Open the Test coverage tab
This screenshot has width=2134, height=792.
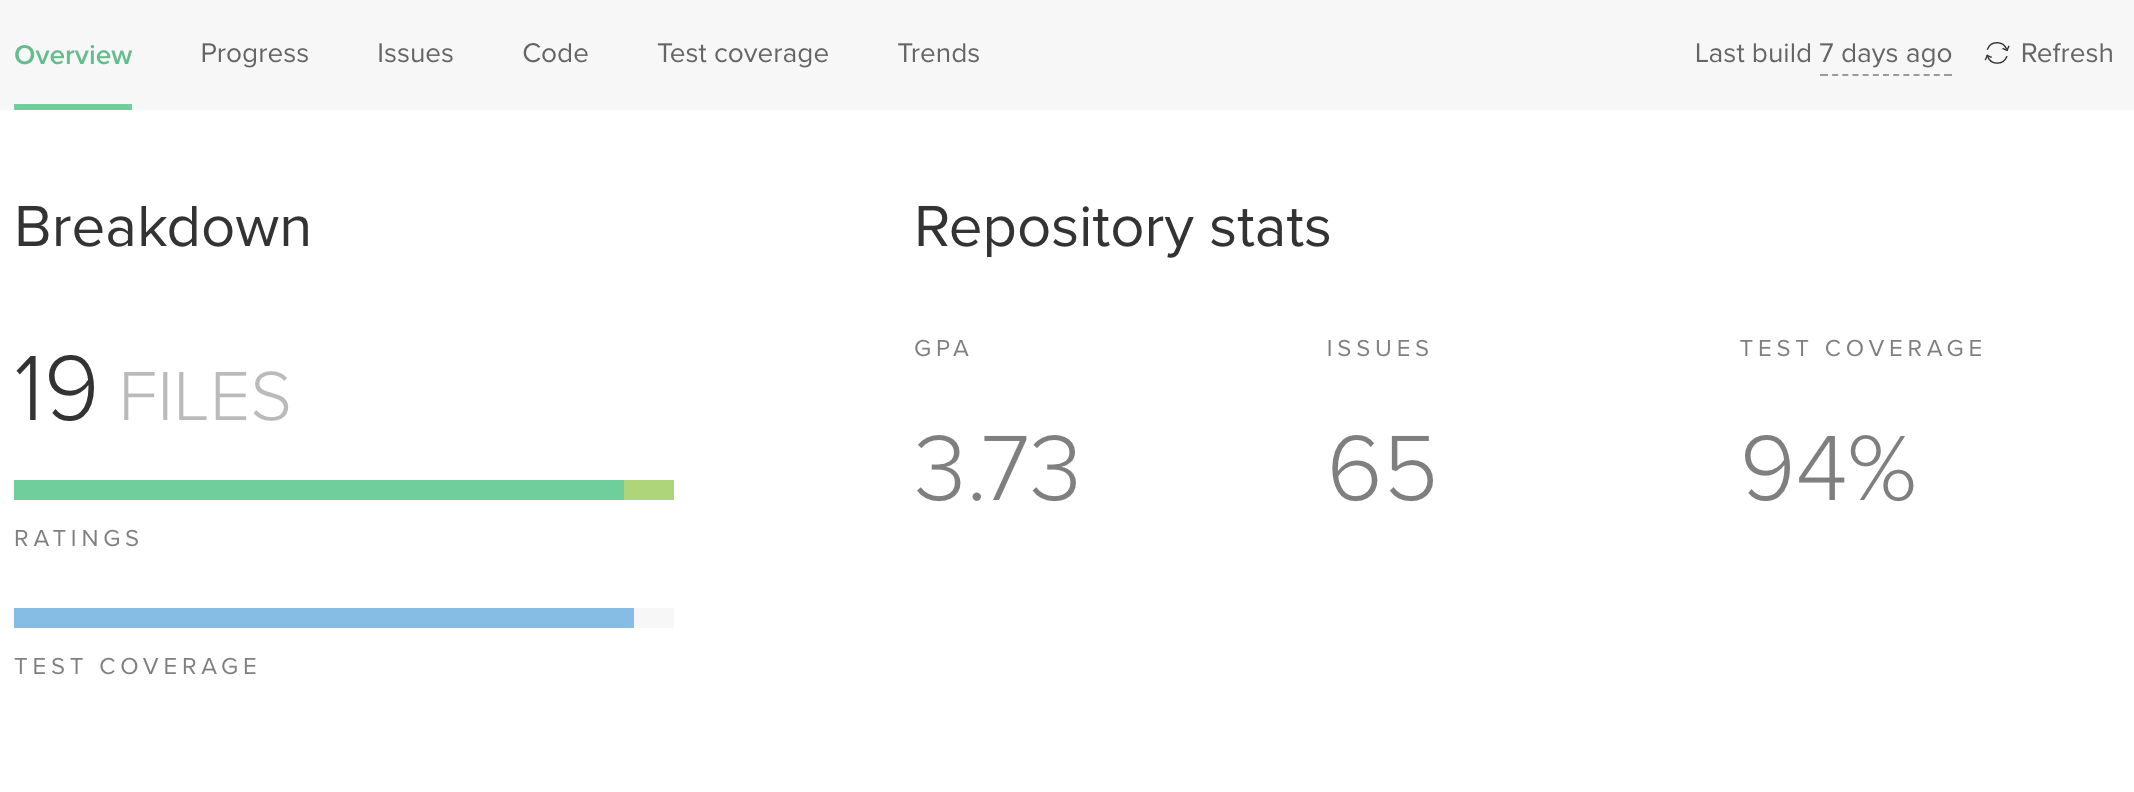pos(741,54)
